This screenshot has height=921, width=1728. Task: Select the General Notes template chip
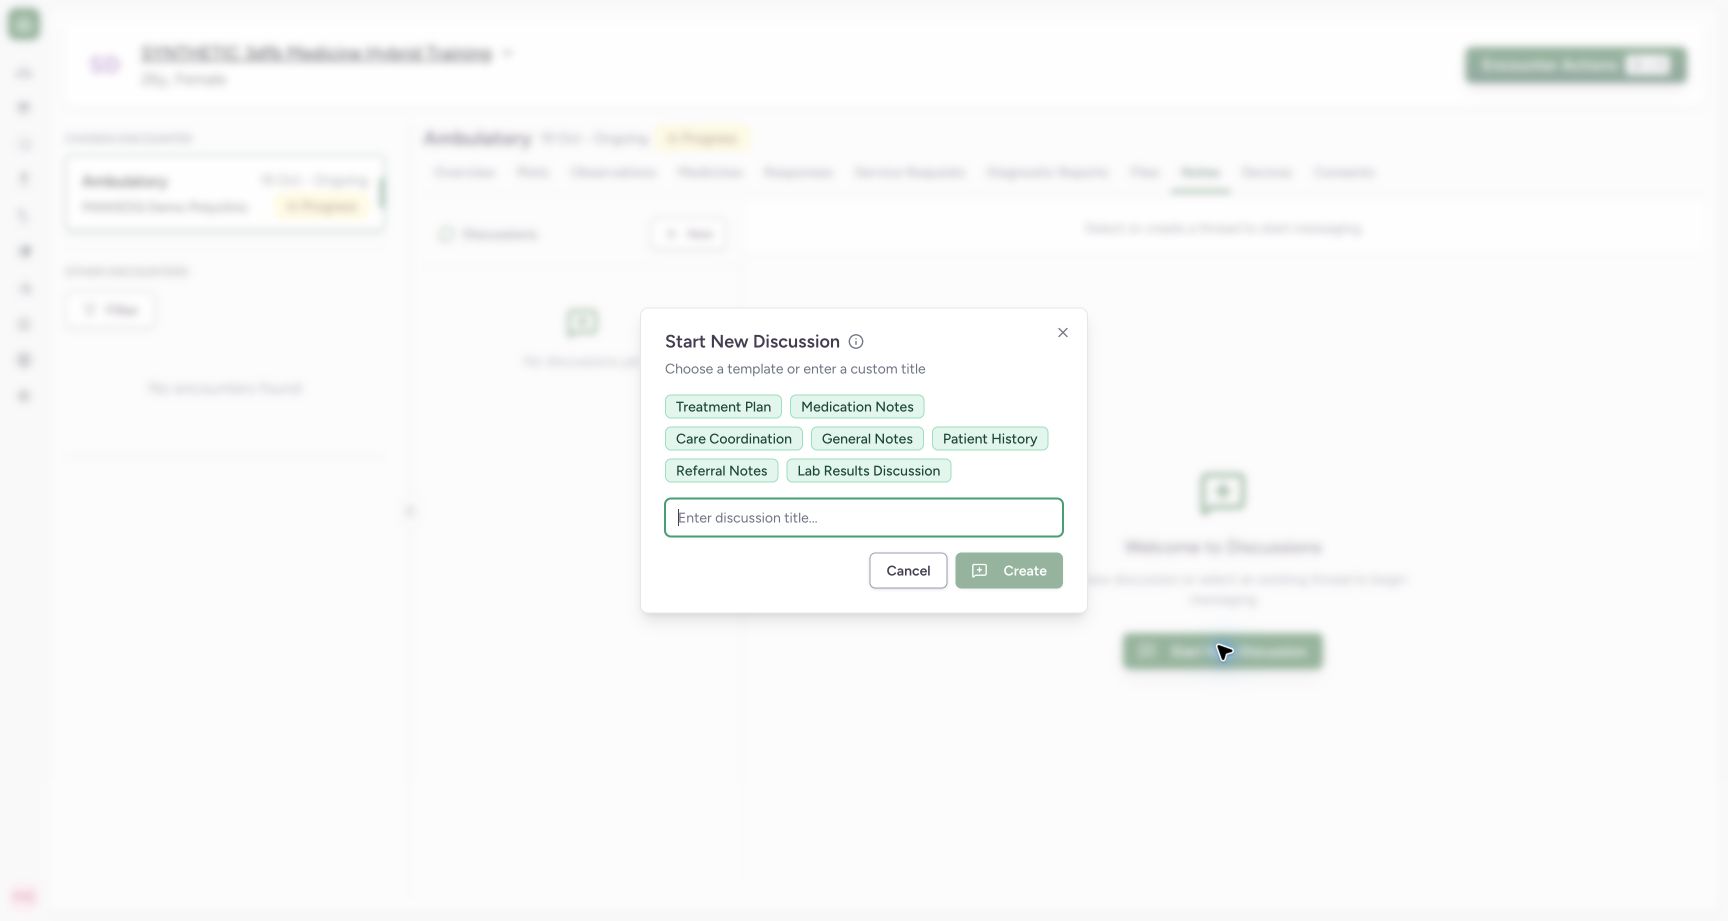(867, 439)
